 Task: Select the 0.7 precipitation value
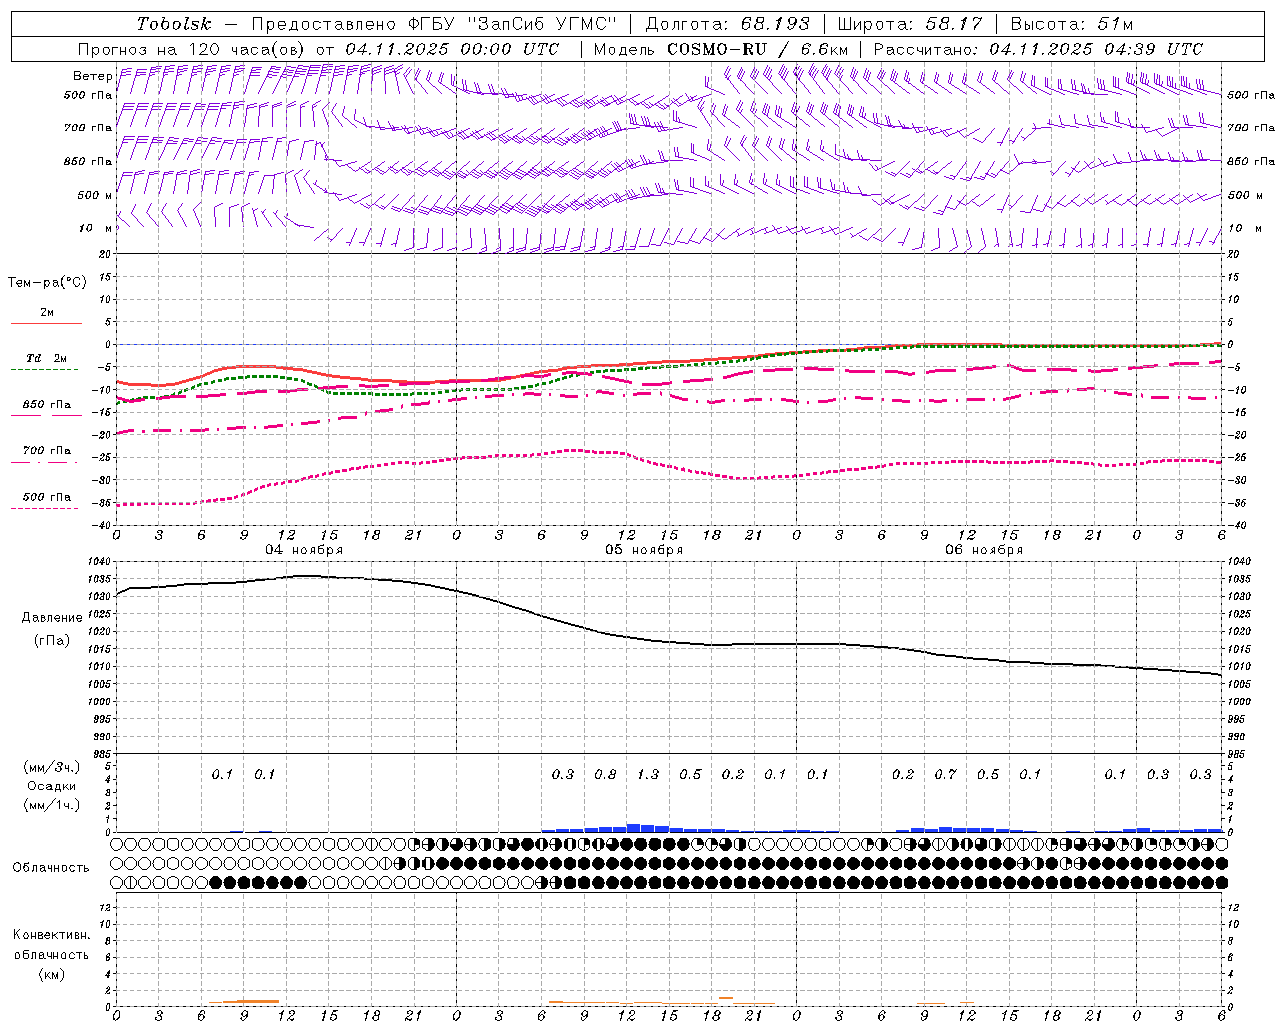pos(945,774)
